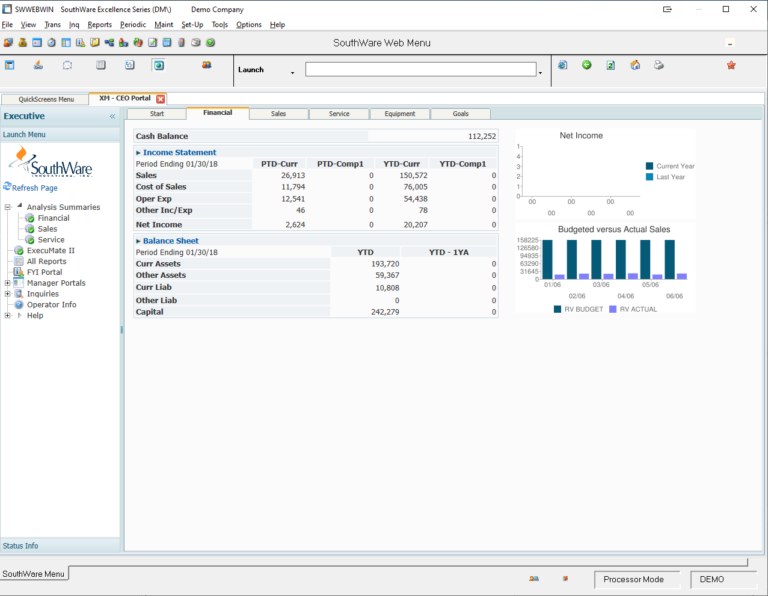The height and width of the screenshot is (596, 768).
Task: Open the File menu
Action: click(7, 24)
